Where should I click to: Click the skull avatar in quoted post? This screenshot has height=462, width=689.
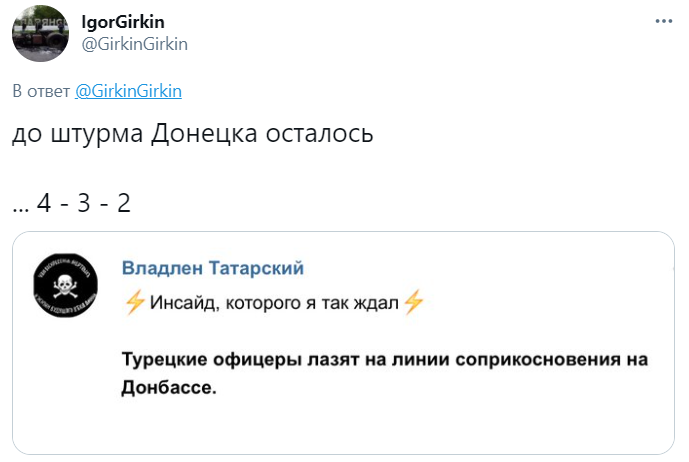(x=67, y=286)
